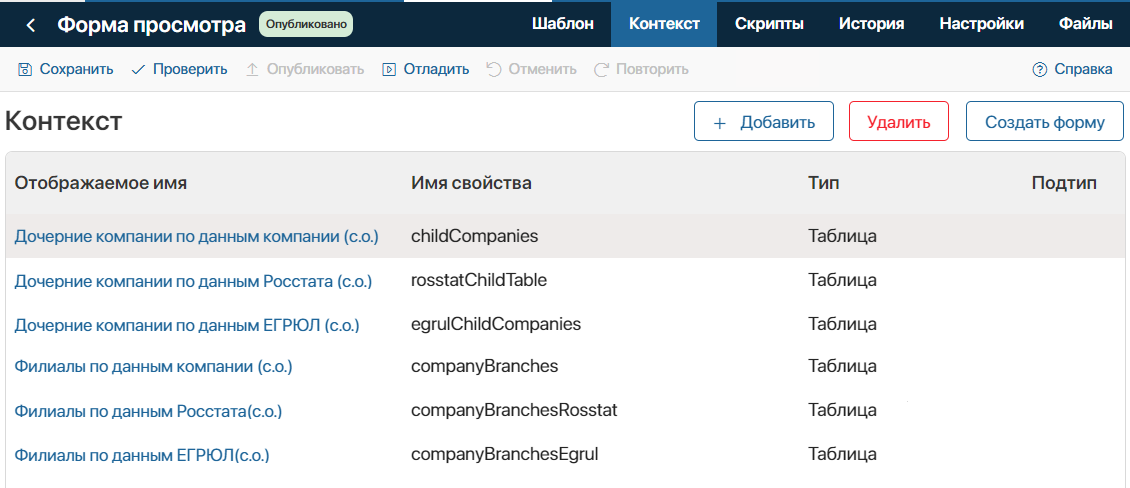Image resolution: width=1130 pixels, height=488 pixels.
Task: Click the Создать форму button
Action: (x=1045, y=121)
